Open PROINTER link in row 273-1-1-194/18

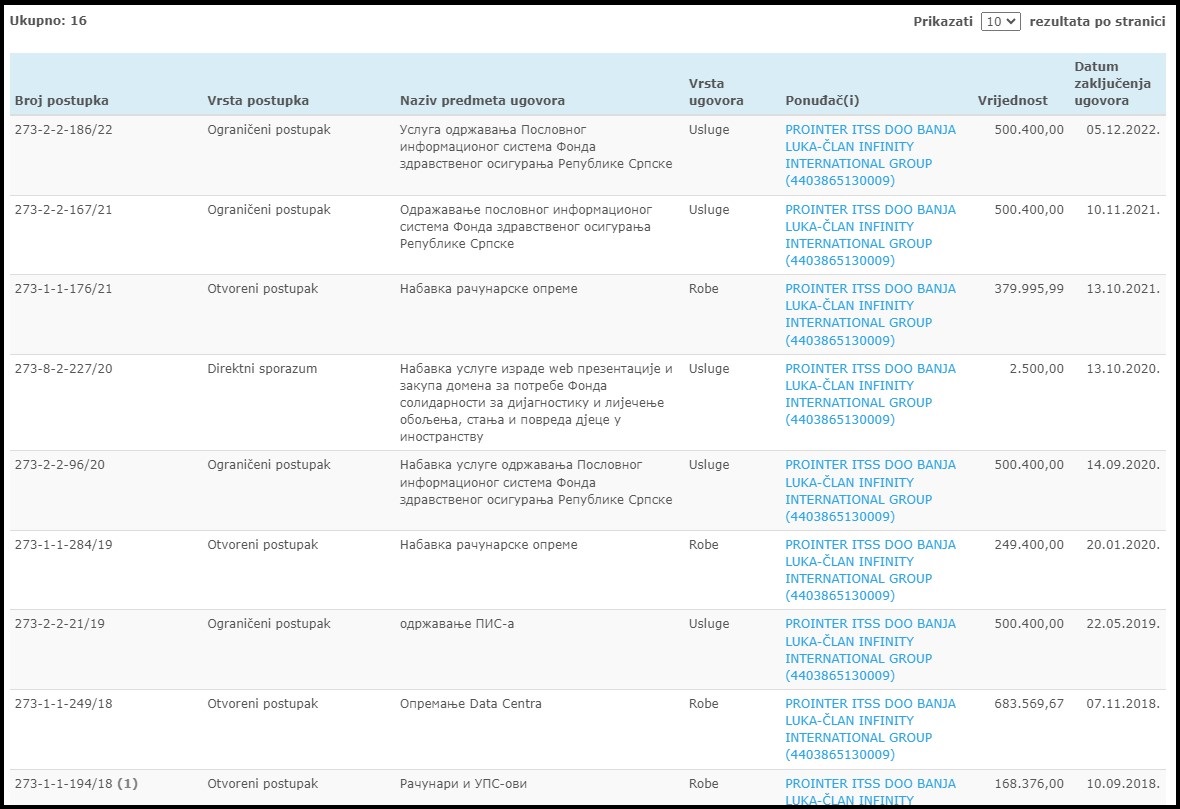(x=871, y=792)
